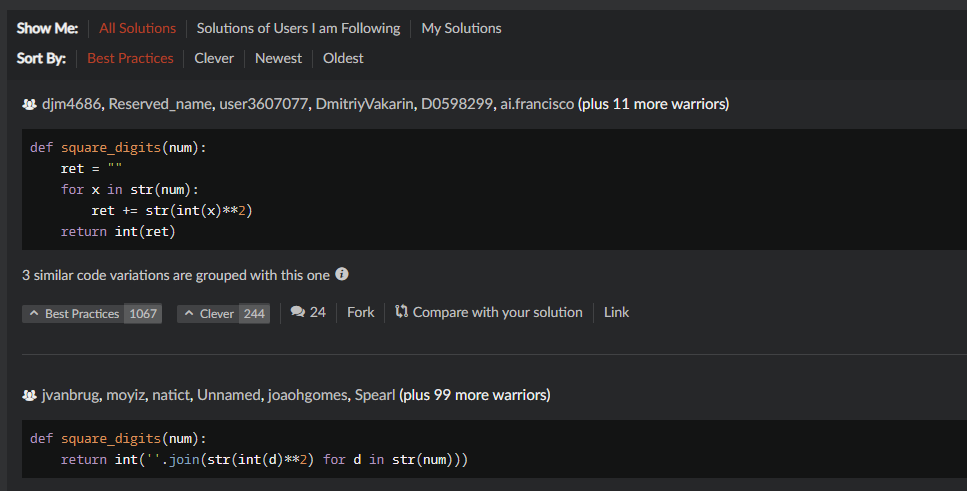Sort solutions by Newest
The width and height of the screenshot is (967, 491).
pyautogui.click(x=278, y=58)
